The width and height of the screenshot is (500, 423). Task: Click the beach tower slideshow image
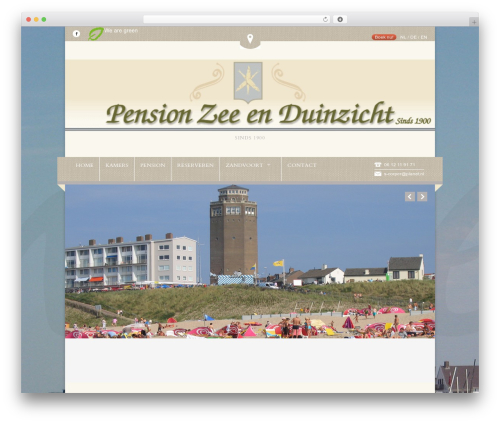click(x=250, y=262)
